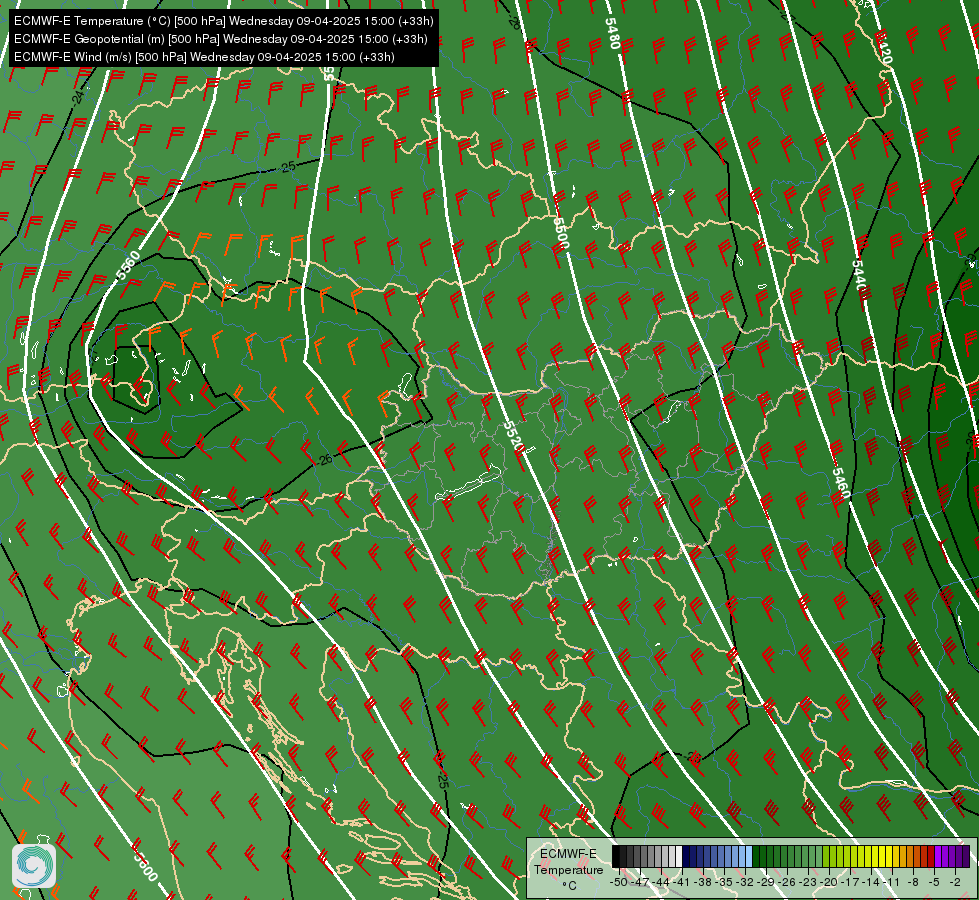Click the -38 legend tick value
The image size is (979, 900).
pos(703,883)
